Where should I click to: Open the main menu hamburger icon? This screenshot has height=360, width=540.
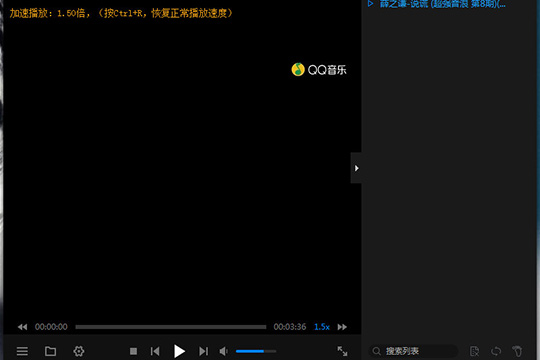[x=22, y=351]
